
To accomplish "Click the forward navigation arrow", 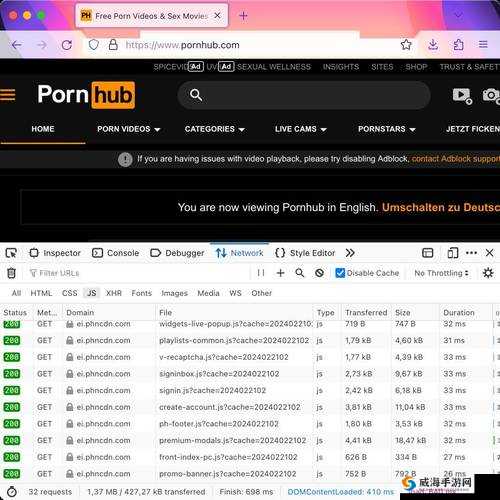I will click(42, 45).
